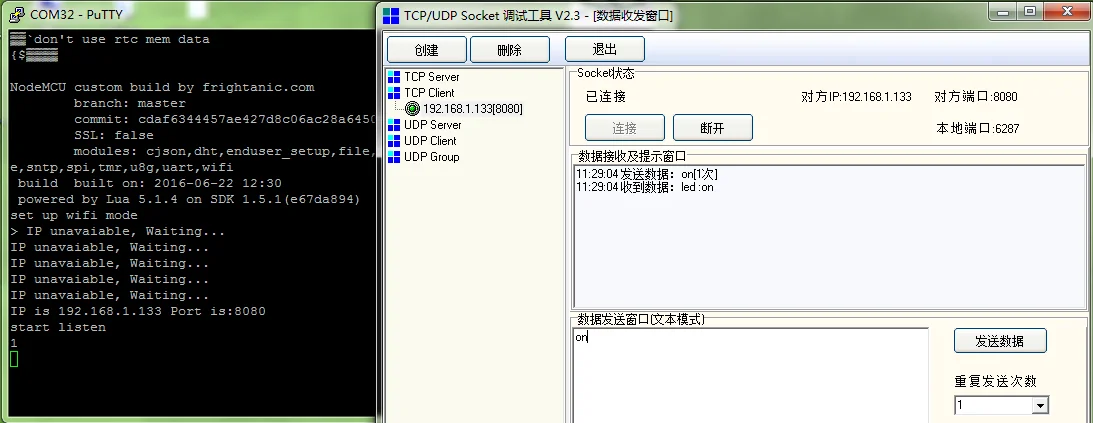Click into the data send text box containing 'on'
The image size is (1093, 423).
(750, 375)
